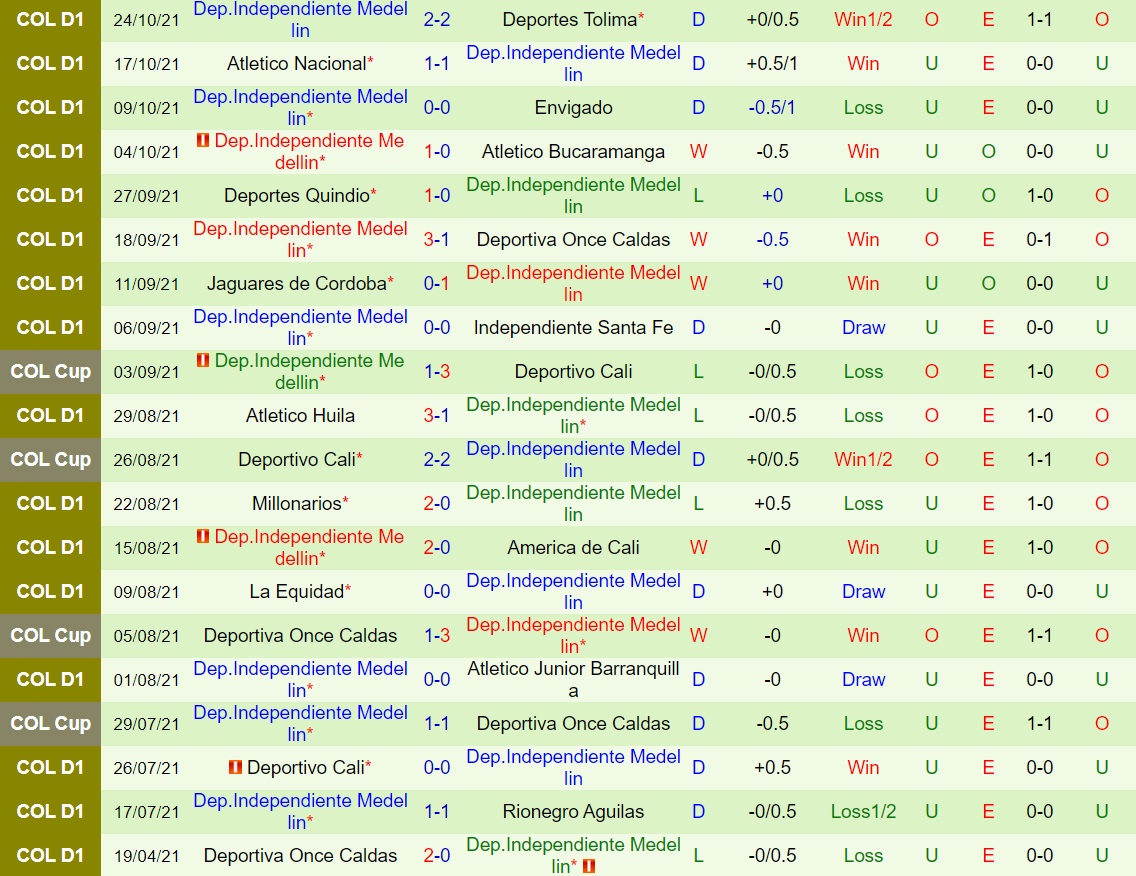Click Dep.Independiente Medellin away team on 11/09/21
The width and height of the screenshot is (1136, 876).
coord(573,283)
